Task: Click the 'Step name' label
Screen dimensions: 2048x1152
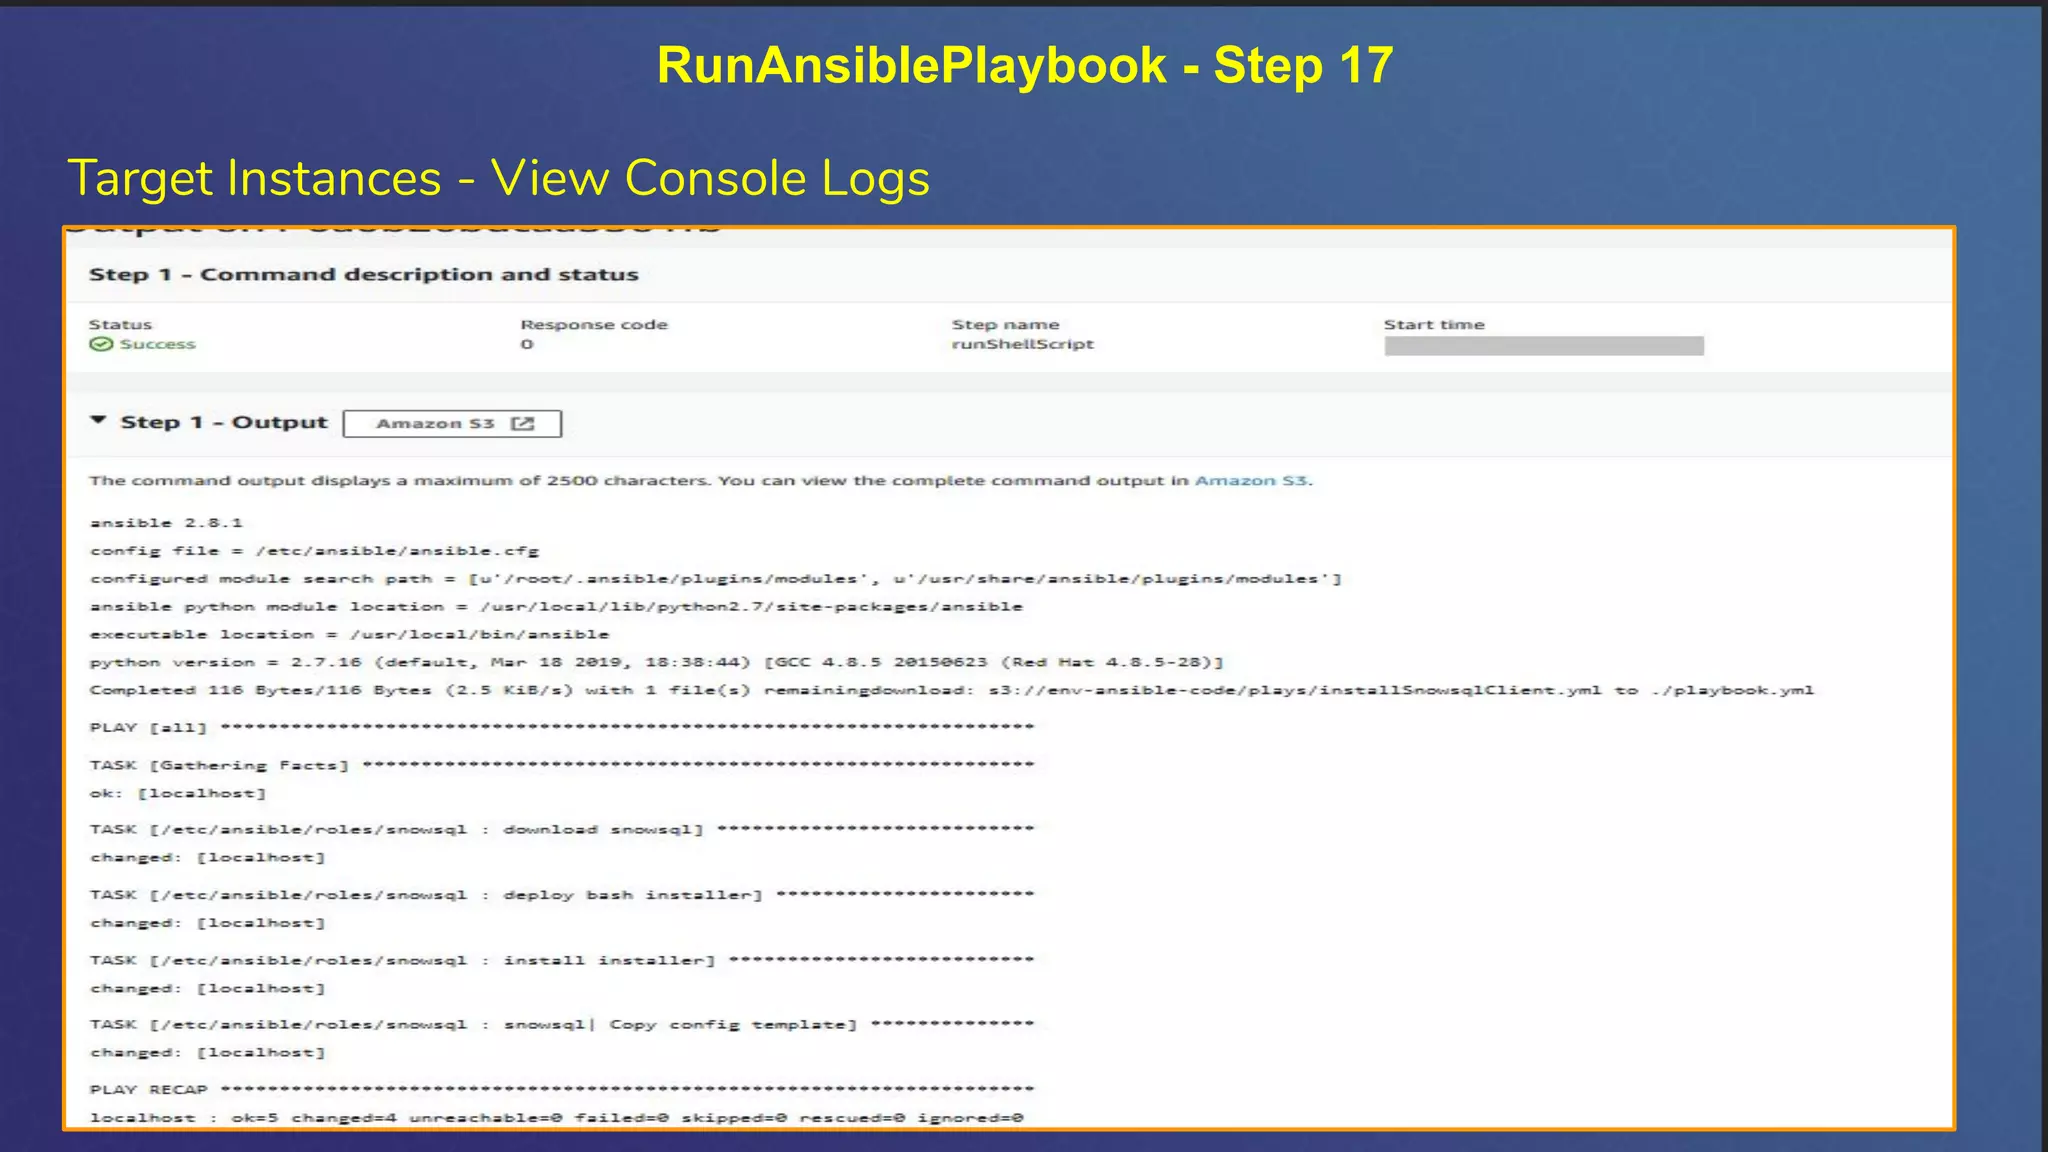Action: click(x=1005, y=325)
